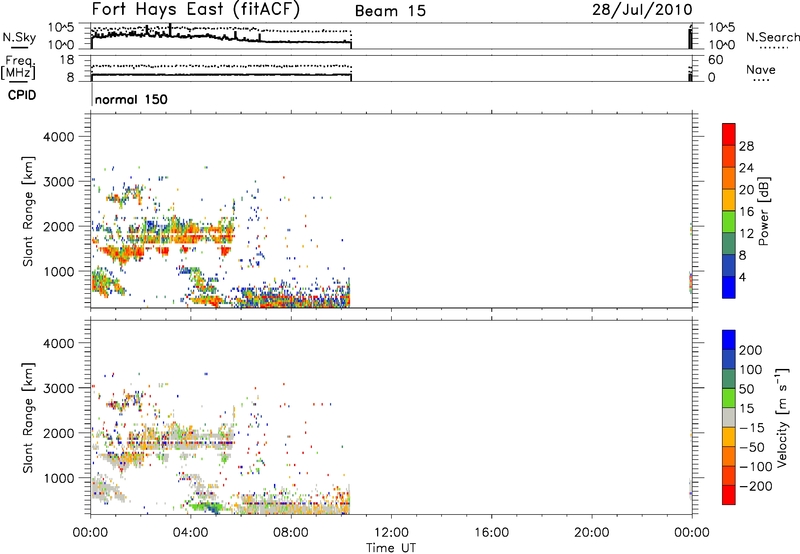Click the red segment of the Power colorbar
Image resolution: width=800 pixels, height=554 pixels.
729,134
